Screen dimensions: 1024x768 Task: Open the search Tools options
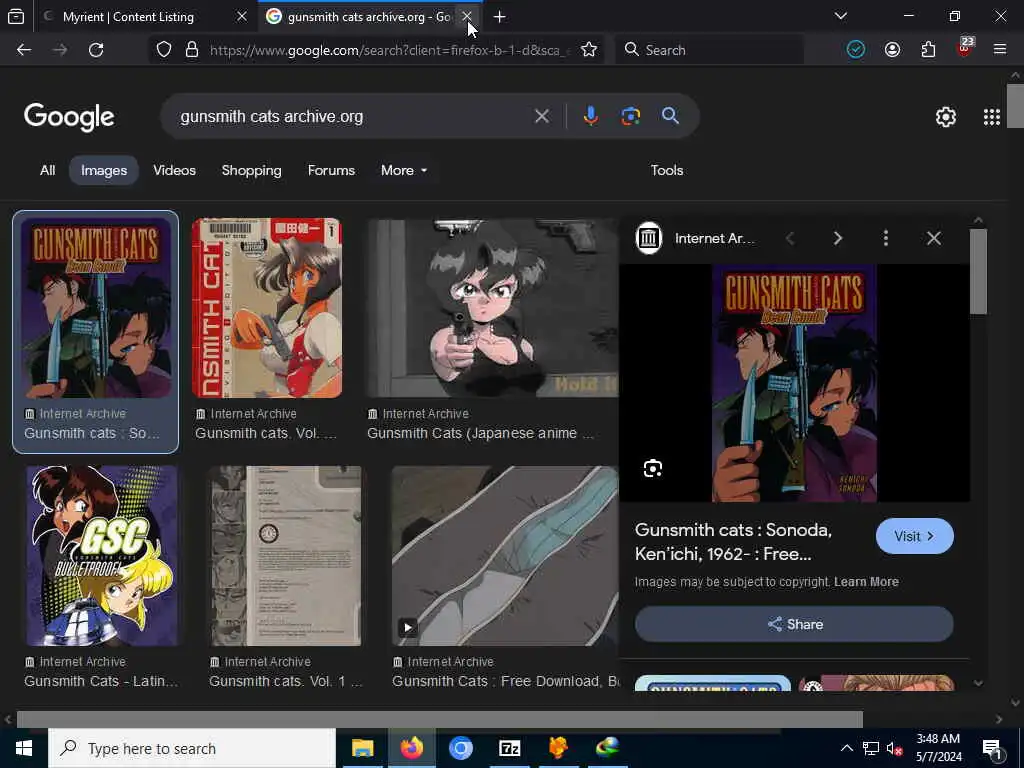point(667,170)
